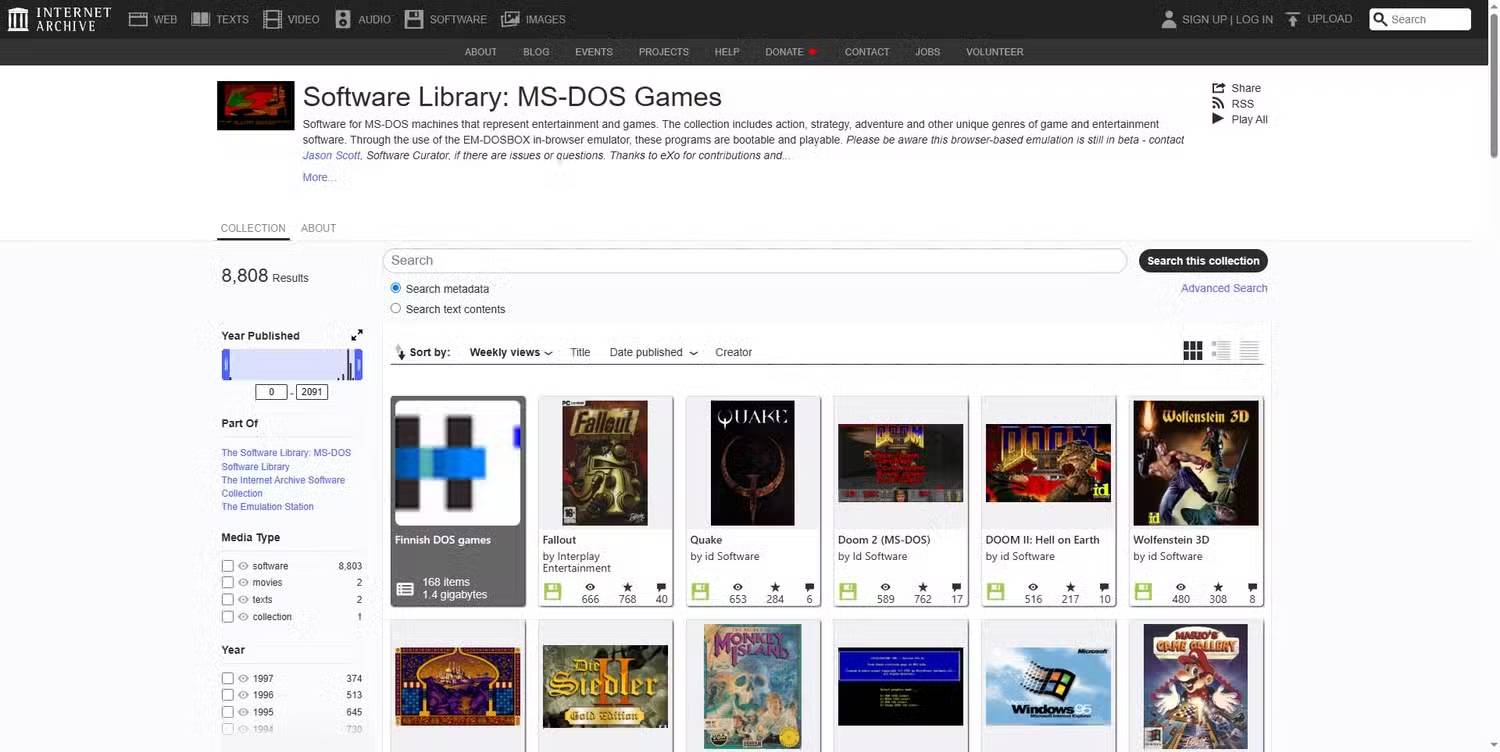Switch to grid tile view
Screen dimensions: 1500x752
[x=1193, y=350]
